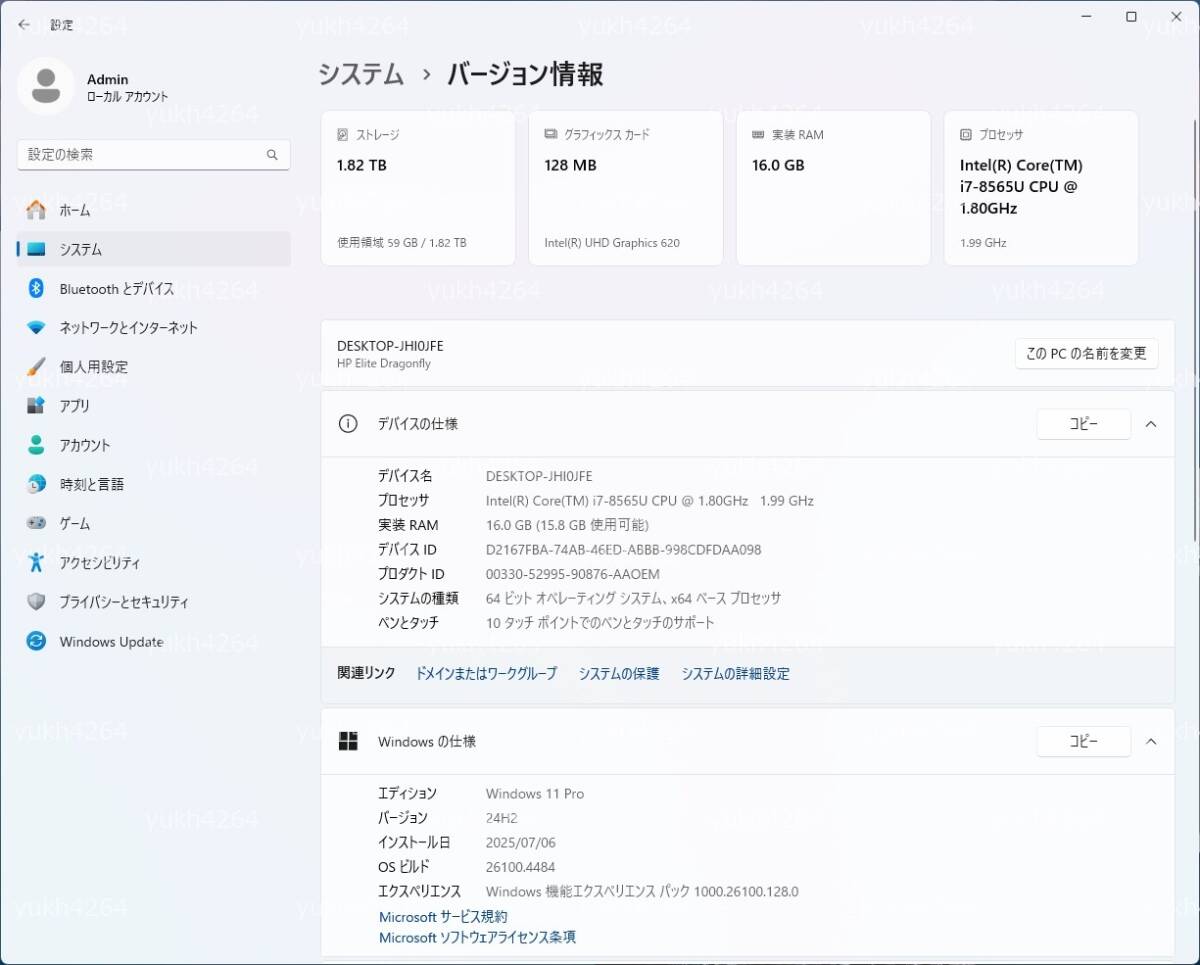This screenshot has height=965, width=1200.
Task: Click the システム monitor icon in sidebar
Action: pyautogui.click(x=36, y=249)
